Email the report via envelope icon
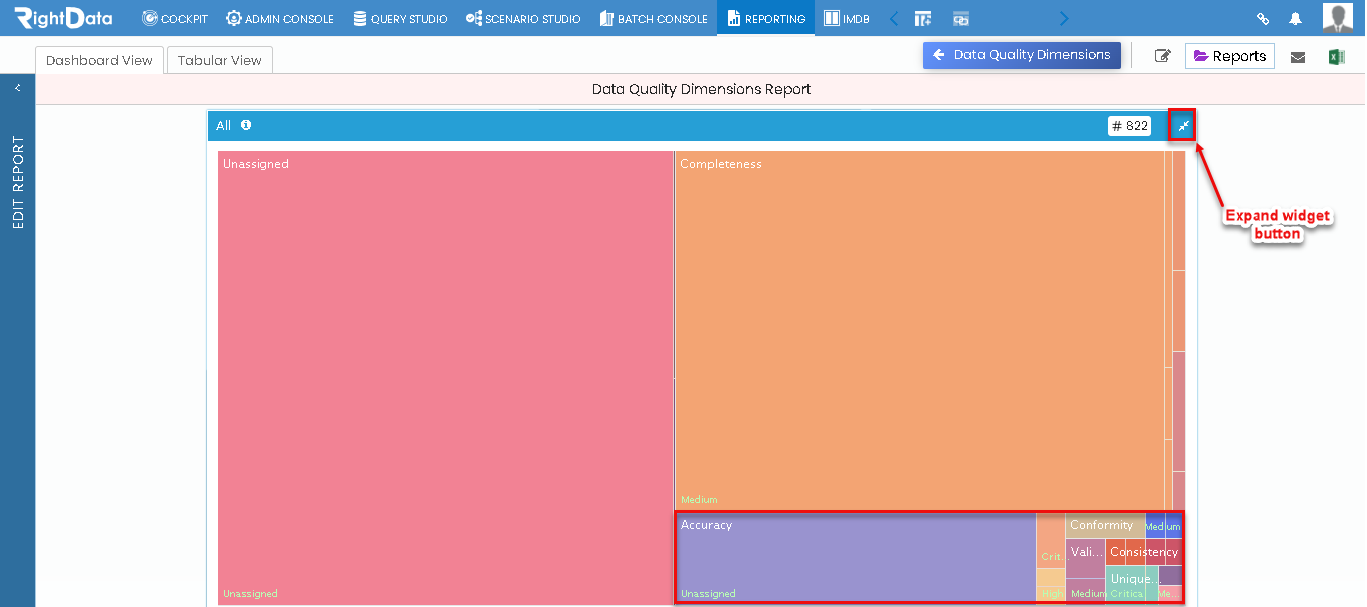Screen dimensions: 1367x607 1298,57
